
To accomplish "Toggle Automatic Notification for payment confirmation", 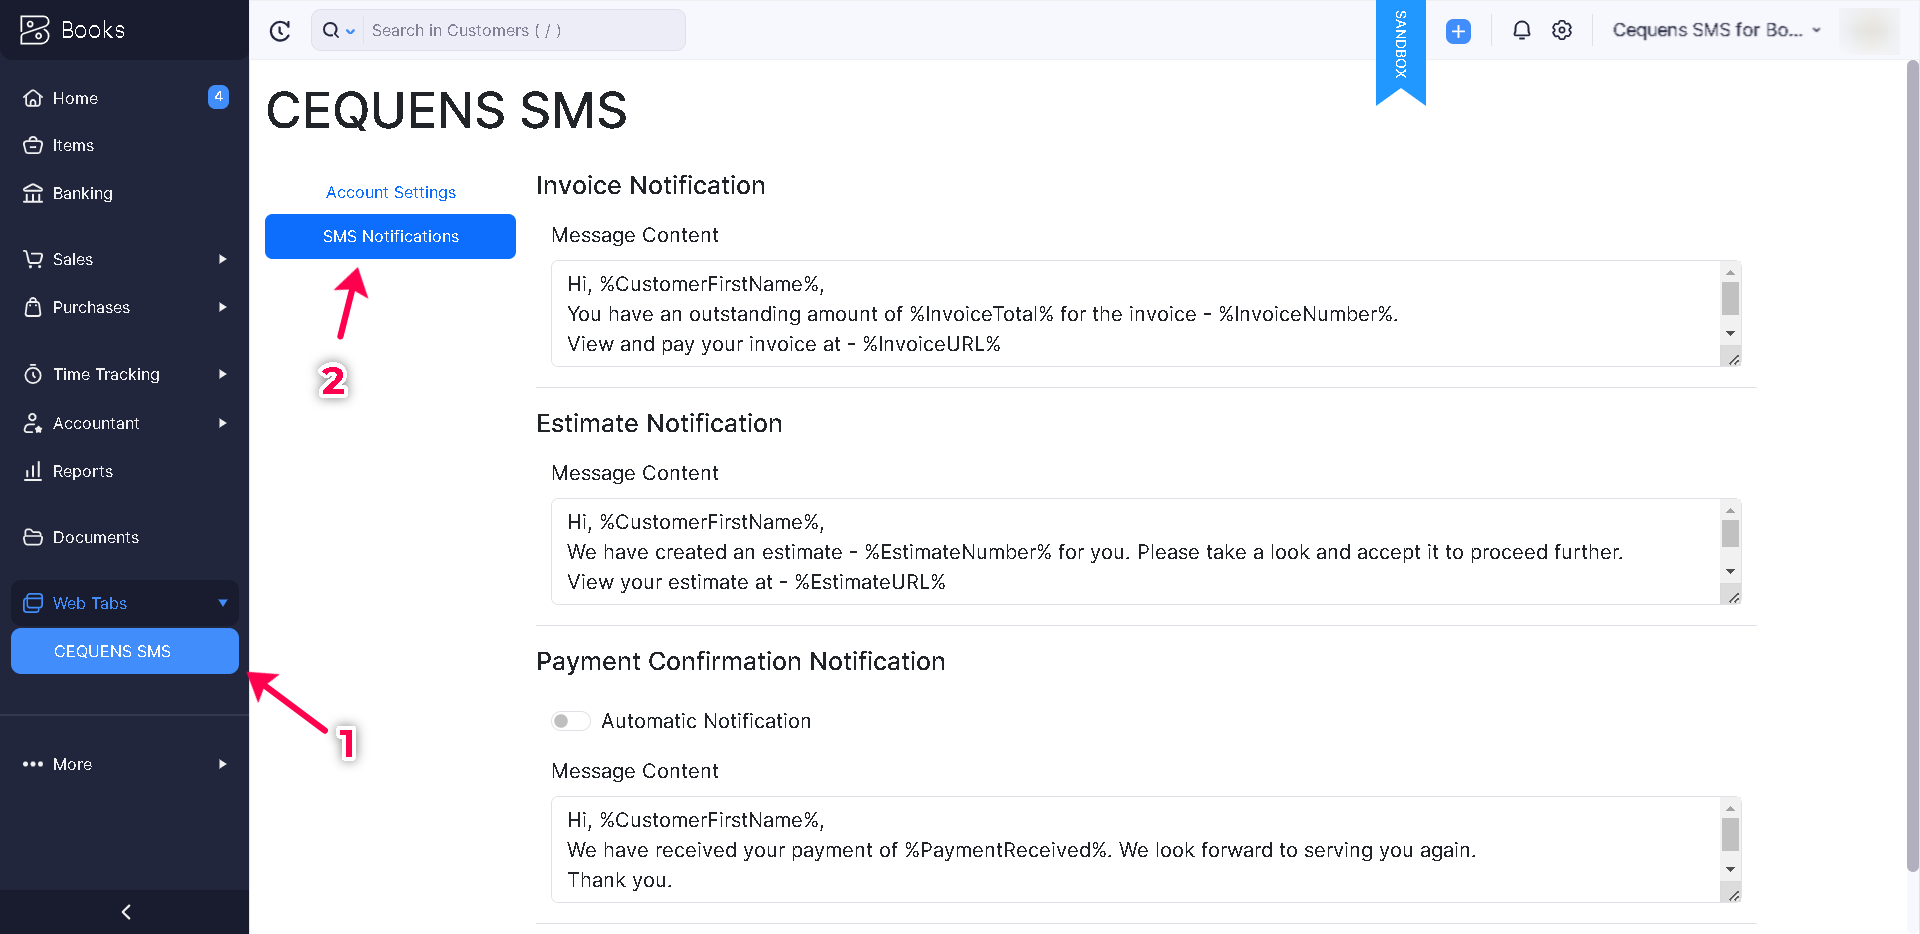I will (570, 721).
